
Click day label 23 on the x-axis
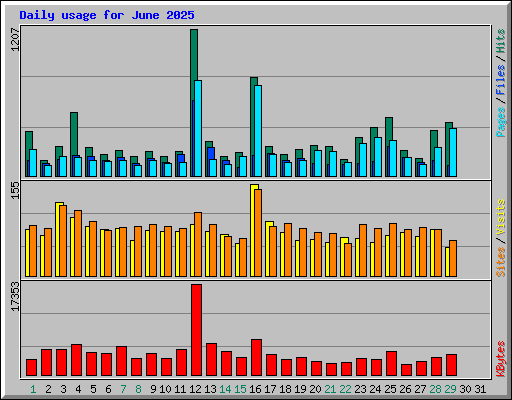pos(360,389)
